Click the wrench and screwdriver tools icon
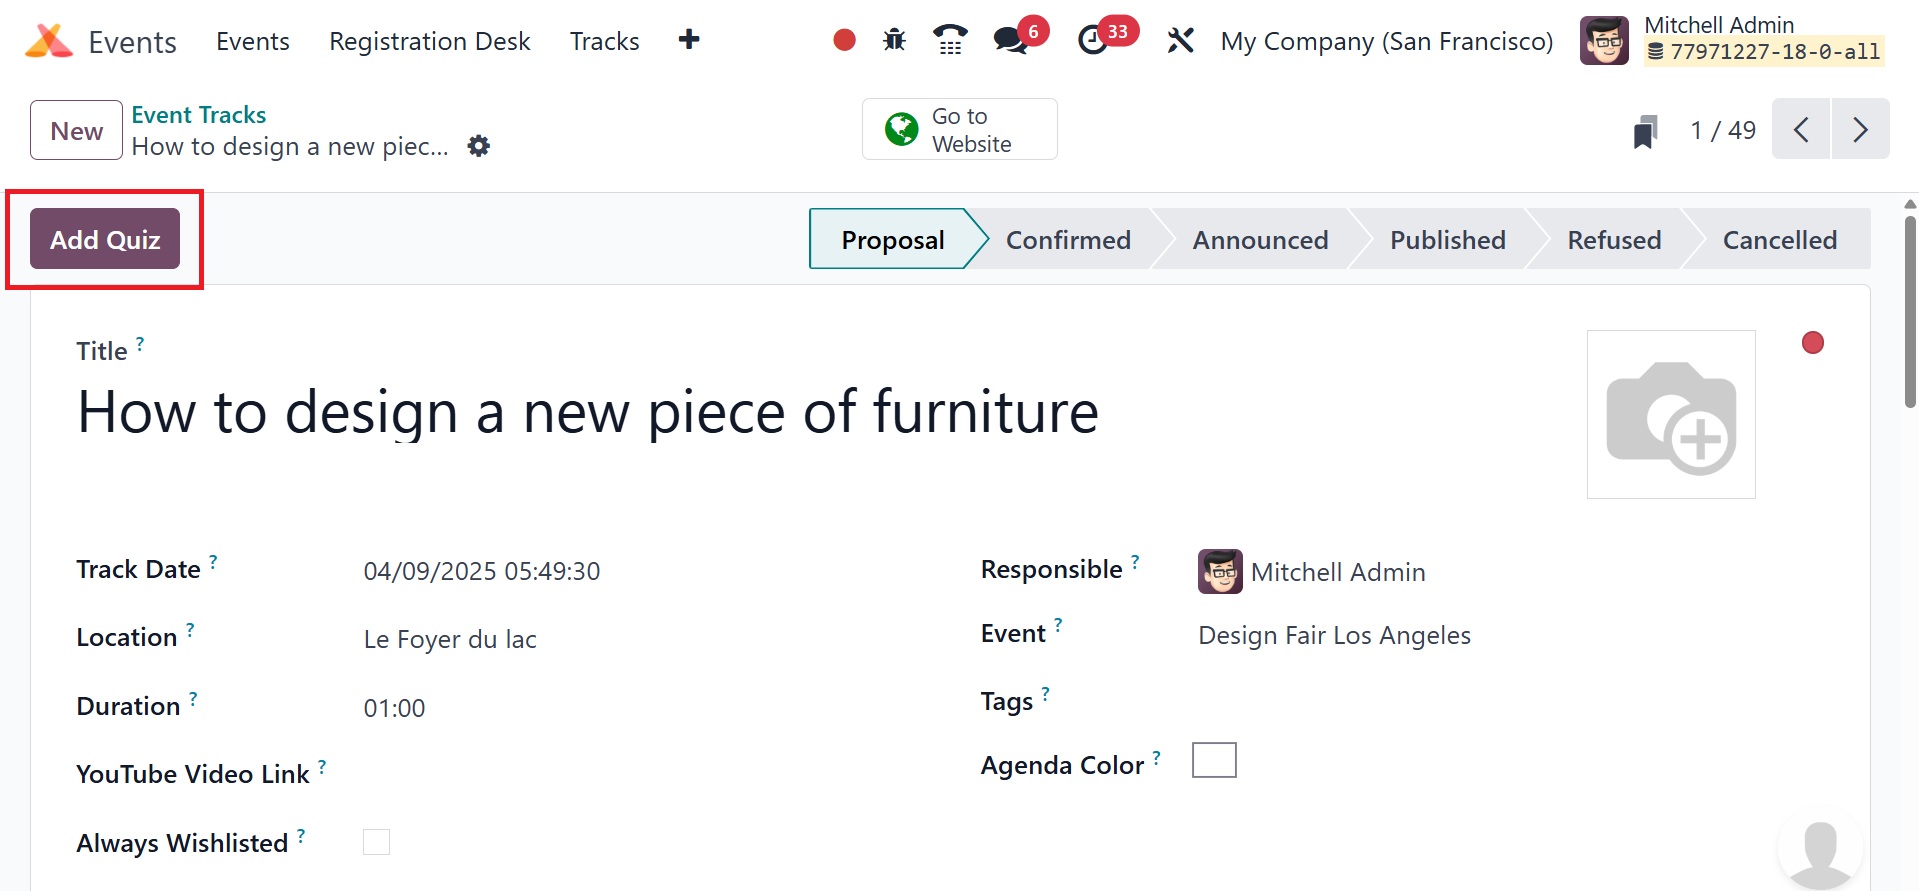 (1180, 40)
